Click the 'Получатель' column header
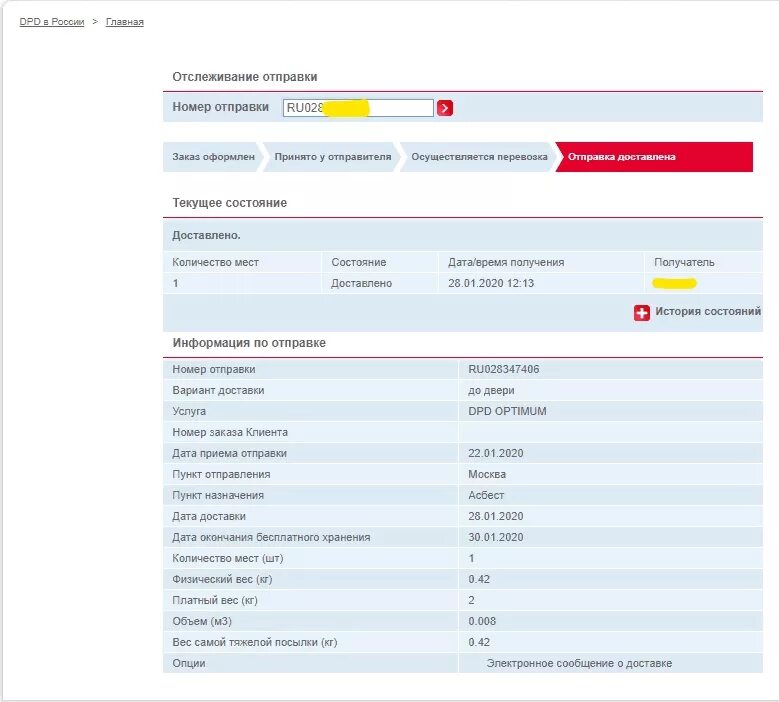This screenshot has height=702, width=780. (x=684, y=262)
